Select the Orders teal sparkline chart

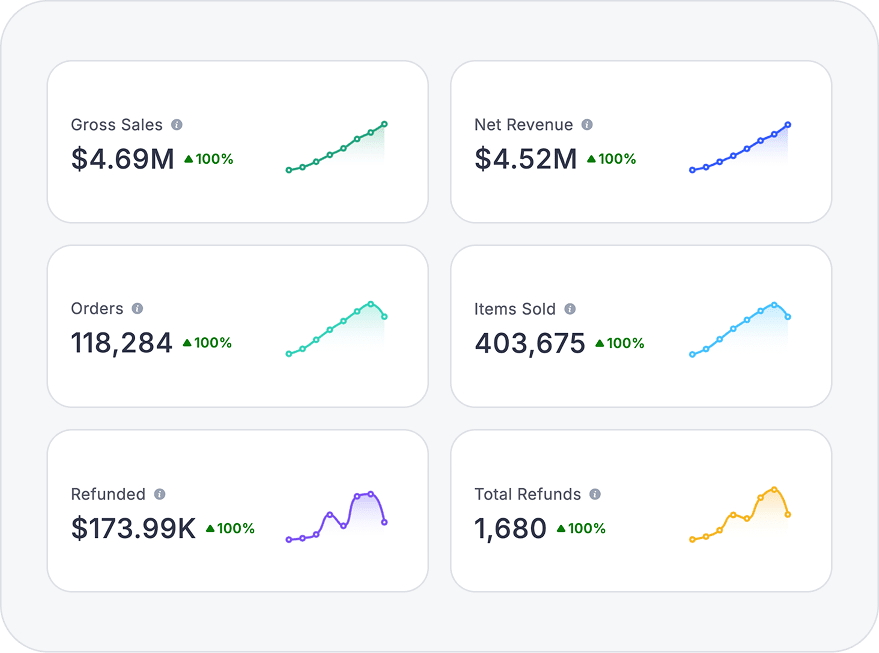click(336, 329)
